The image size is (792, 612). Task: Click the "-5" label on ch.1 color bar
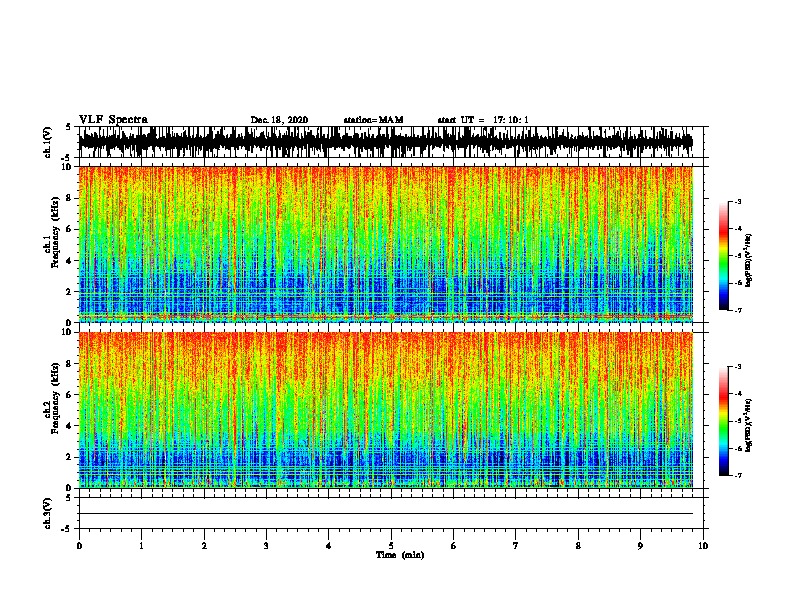[x=738, y=256]
